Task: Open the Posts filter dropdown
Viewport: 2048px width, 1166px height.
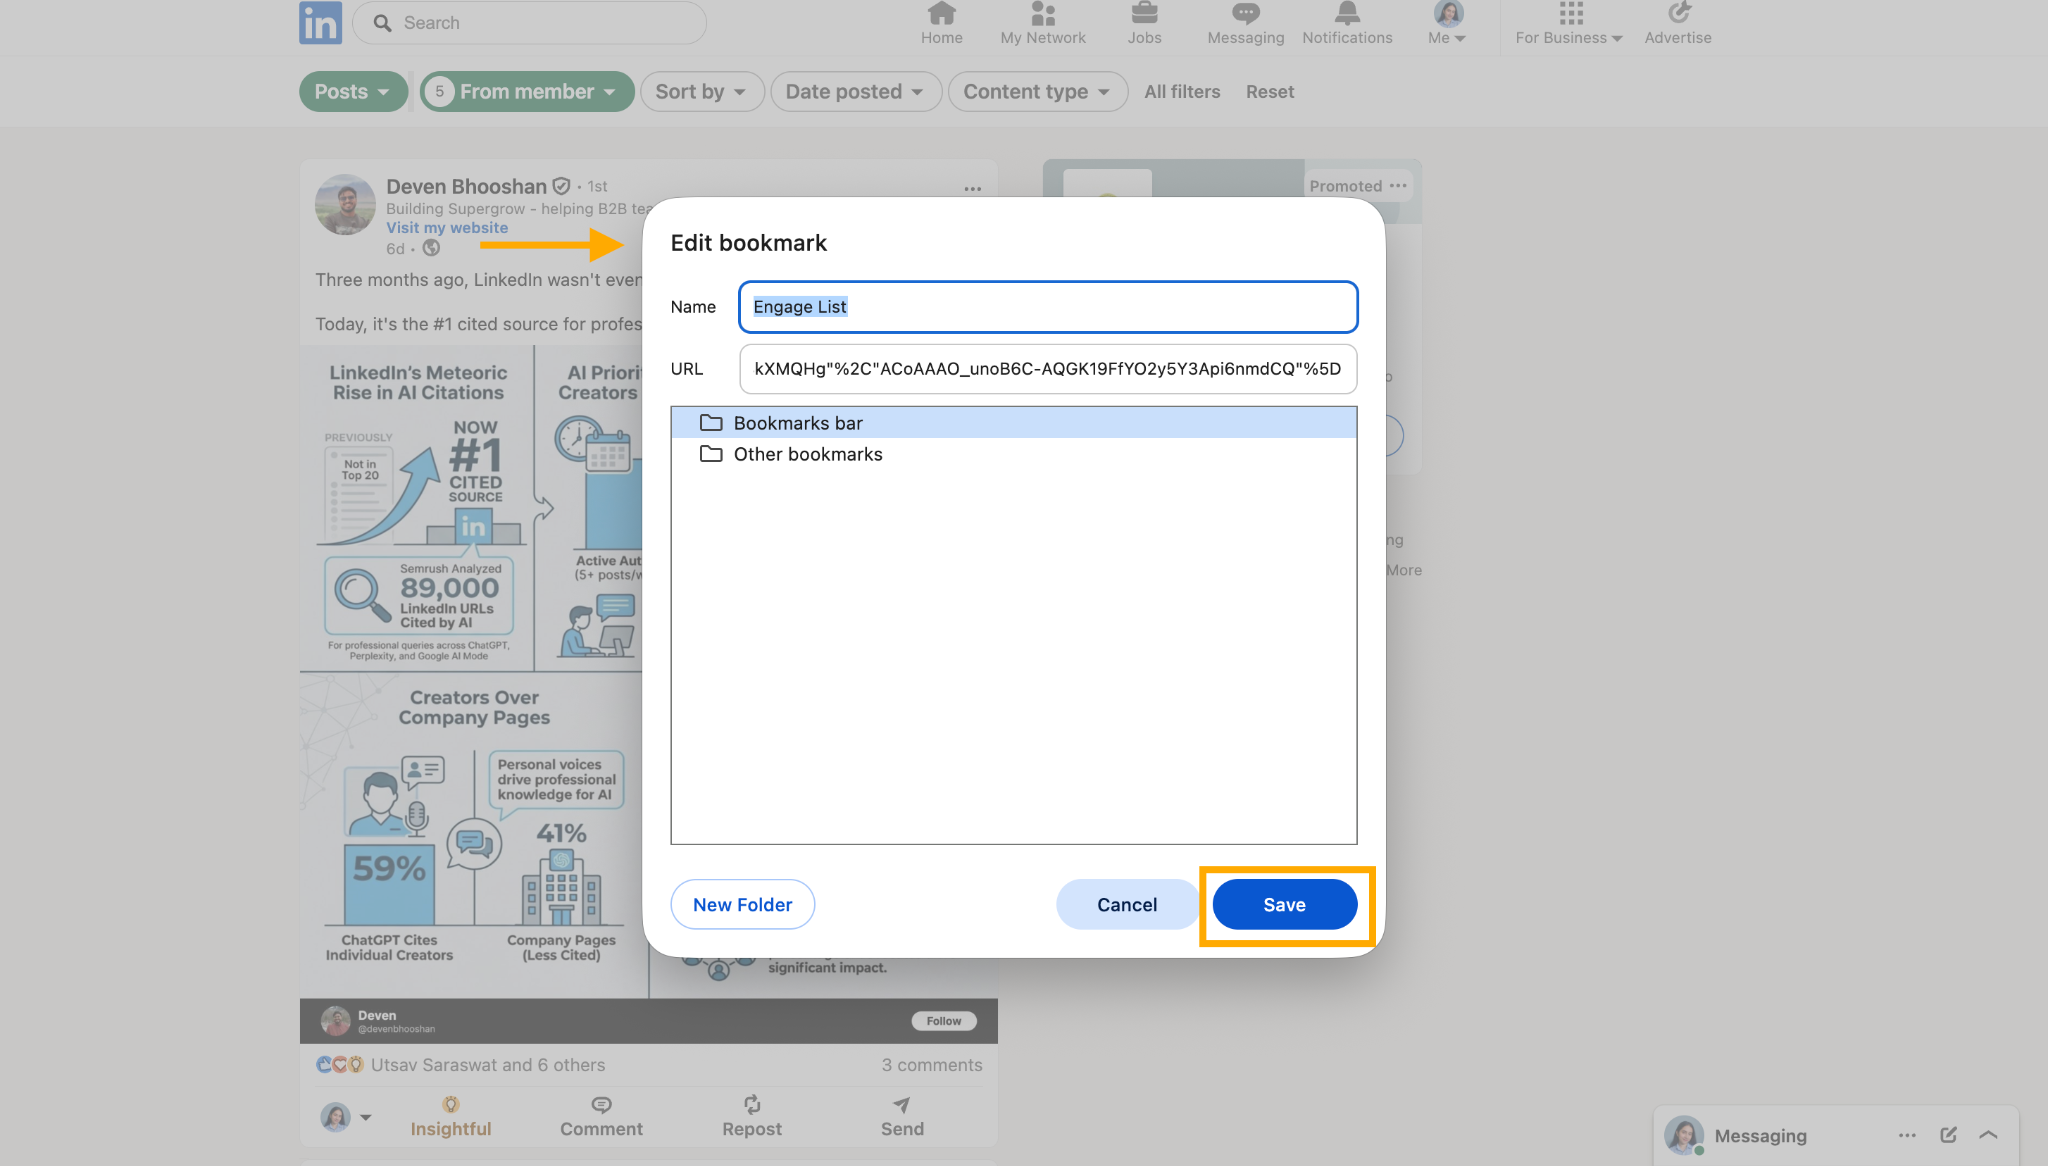Action: 353,92
